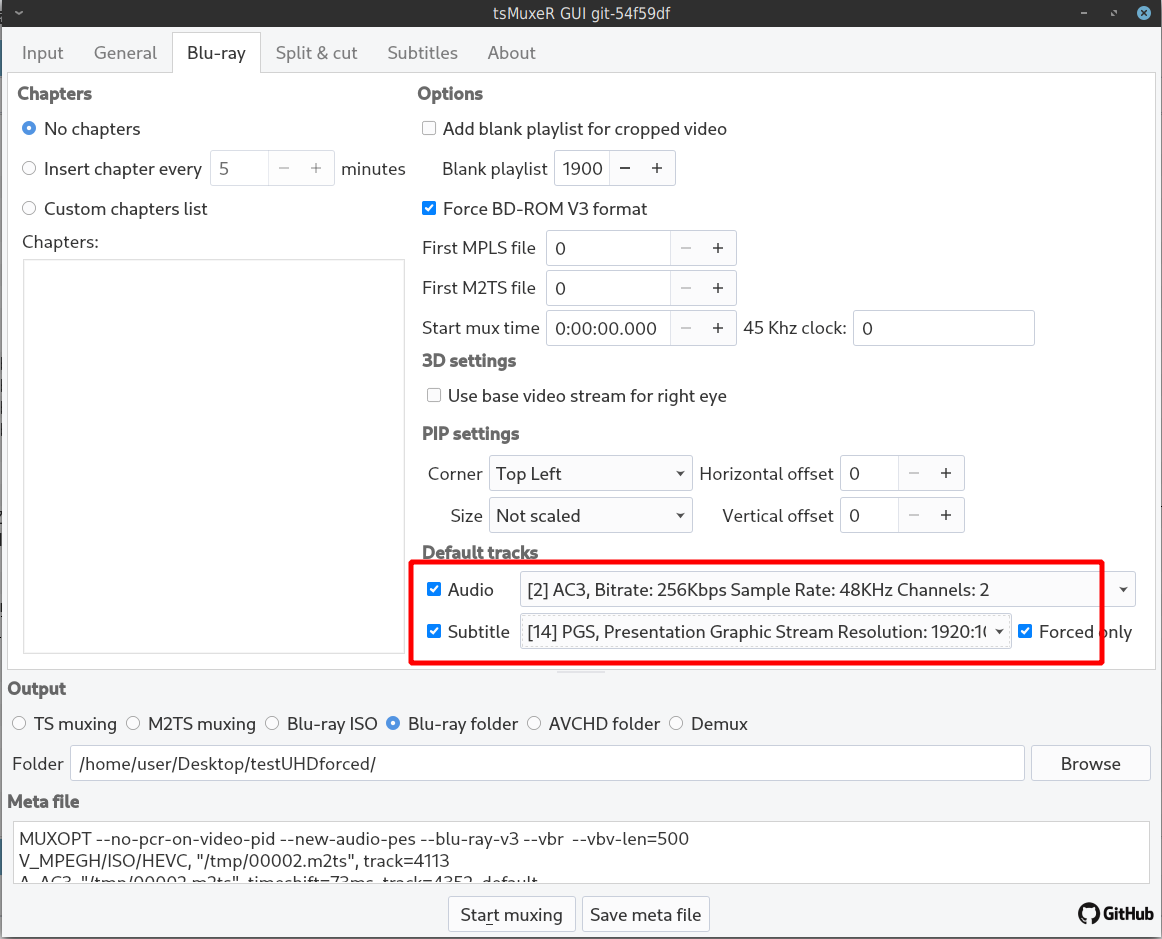1162x939 pixels.
Task: Open the window menu arrow in title bar
Action: [19, 13]
